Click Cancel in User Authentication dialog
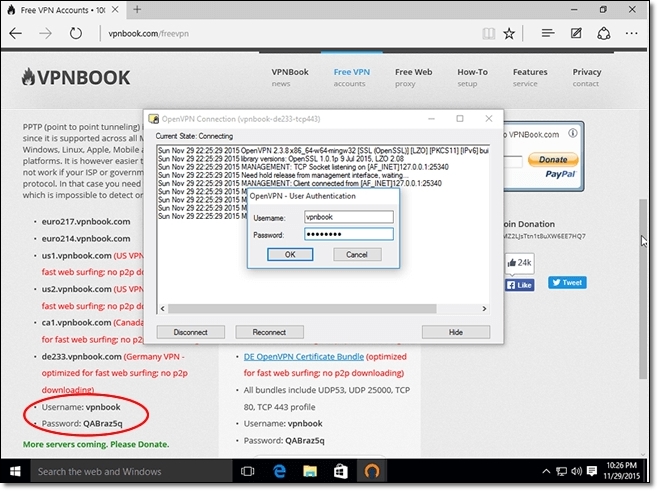The width and height of the screenshot is (658, 491). click(357, 254)
